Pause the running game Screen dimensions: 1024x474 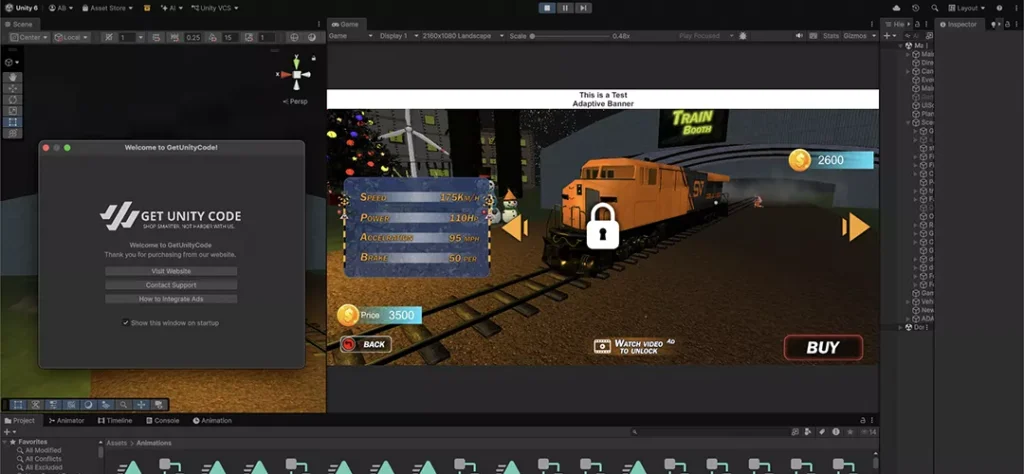tap(566, 8)
